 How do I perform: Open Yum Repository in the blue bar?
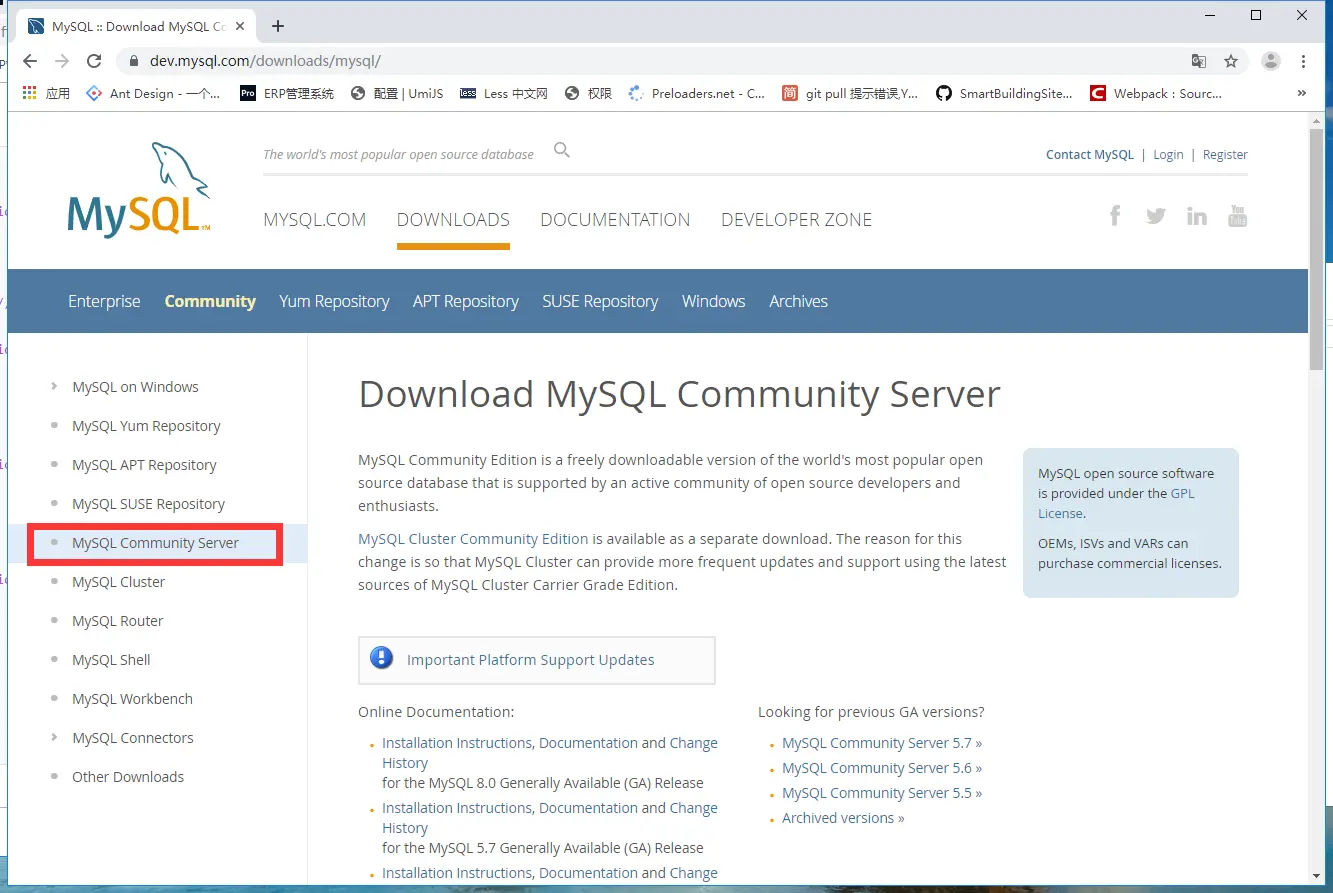pyautogui.click(x=334, y=301)
